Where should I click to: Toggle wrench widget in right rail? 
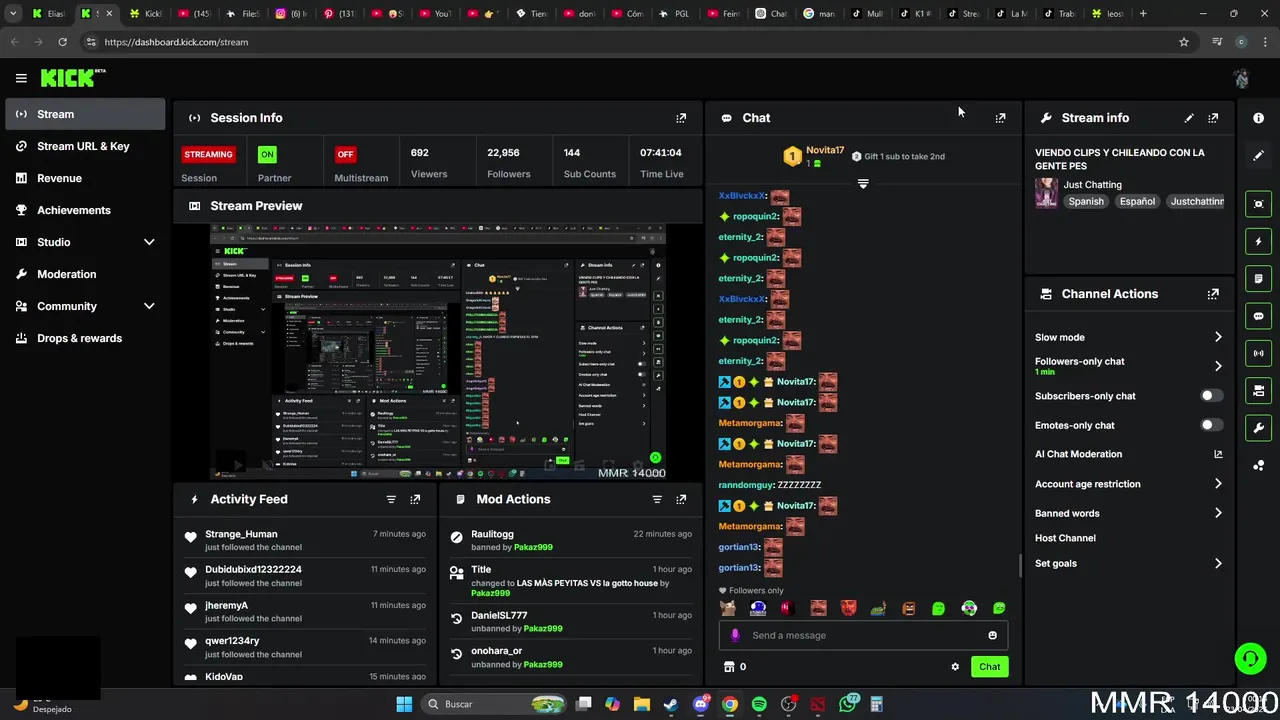coord(1258,428)
